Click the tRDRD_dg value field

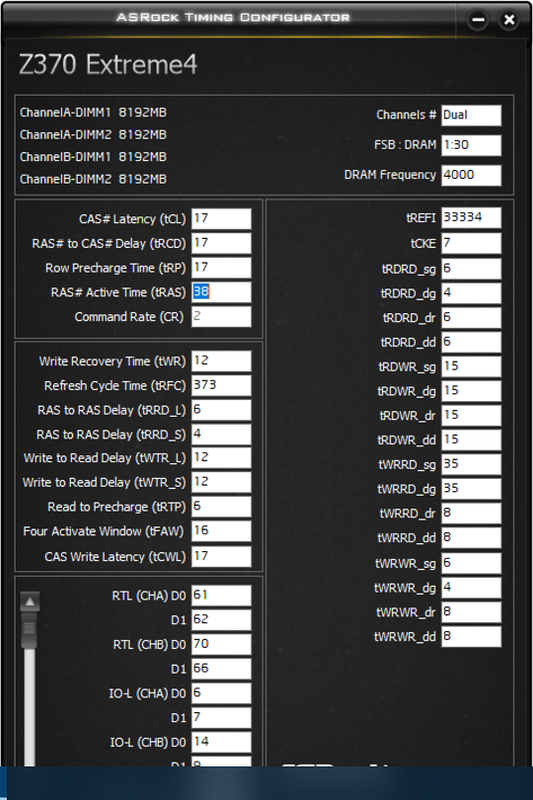pyautogui.click(x=471, y=293)
